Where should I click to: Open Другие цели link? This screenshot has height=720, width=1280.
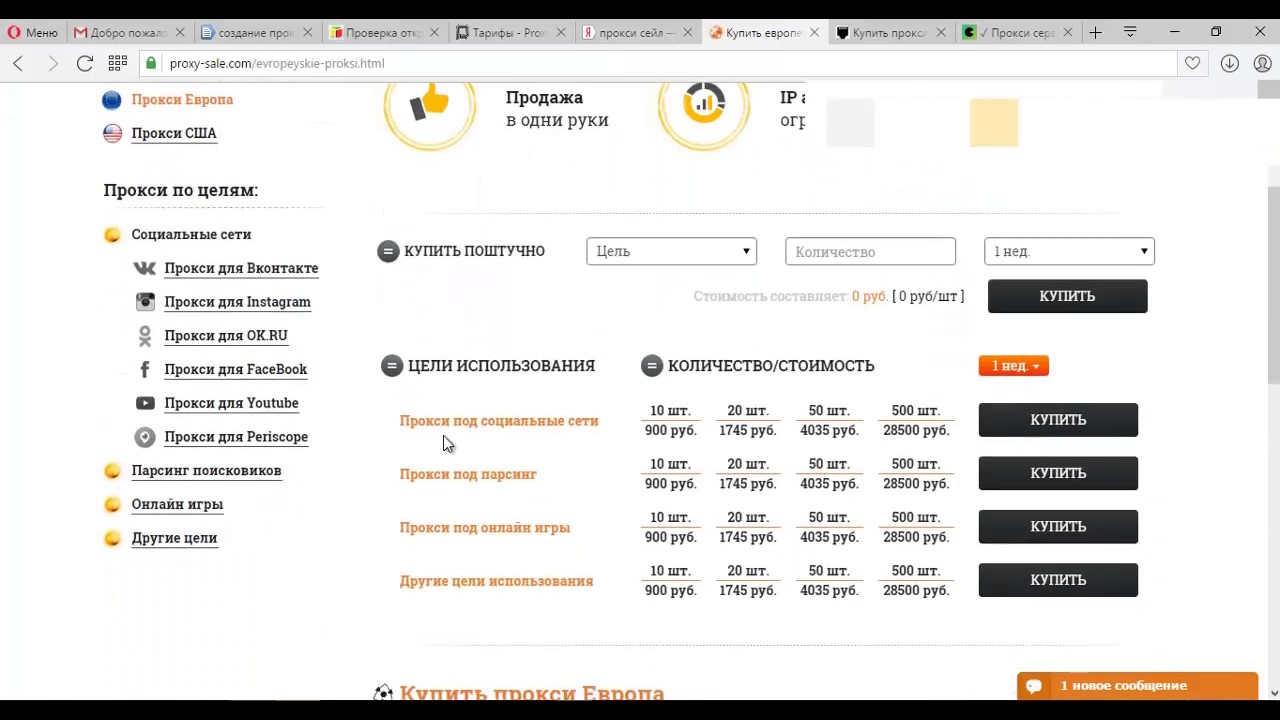tap(174, 538)
